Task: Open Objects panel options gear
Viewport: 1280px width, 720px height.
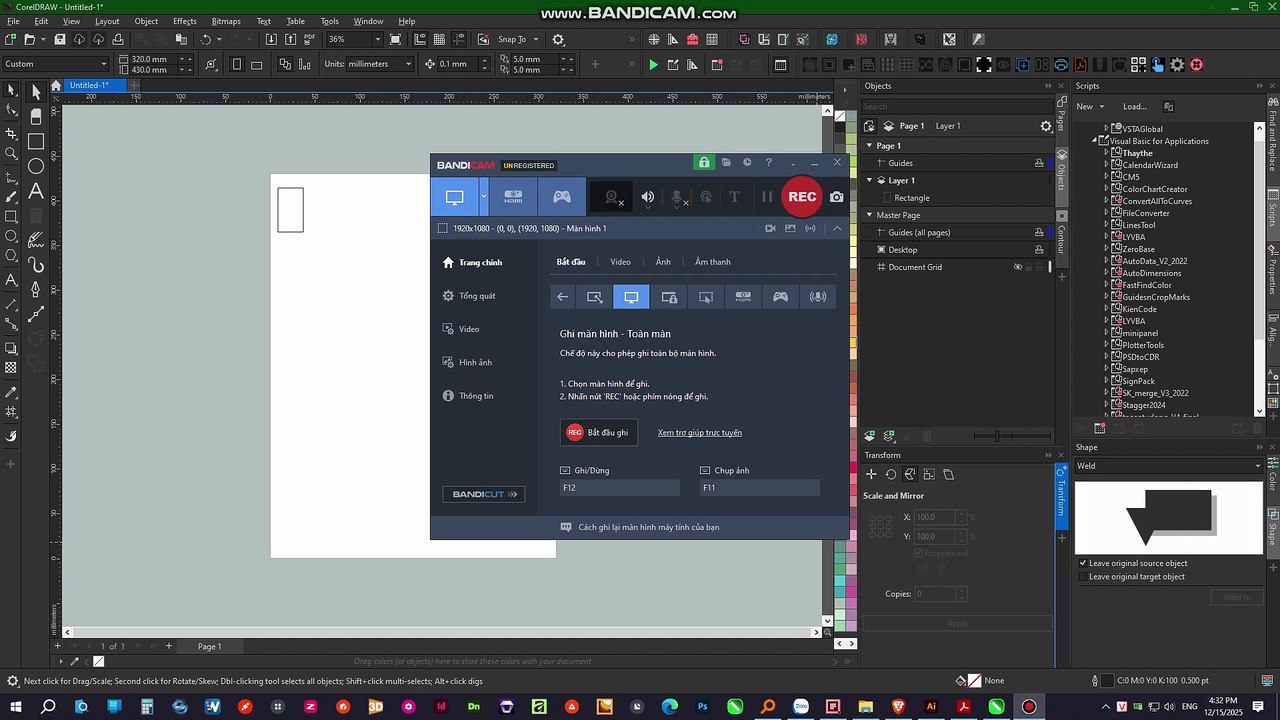Action: pos(1046,126)
